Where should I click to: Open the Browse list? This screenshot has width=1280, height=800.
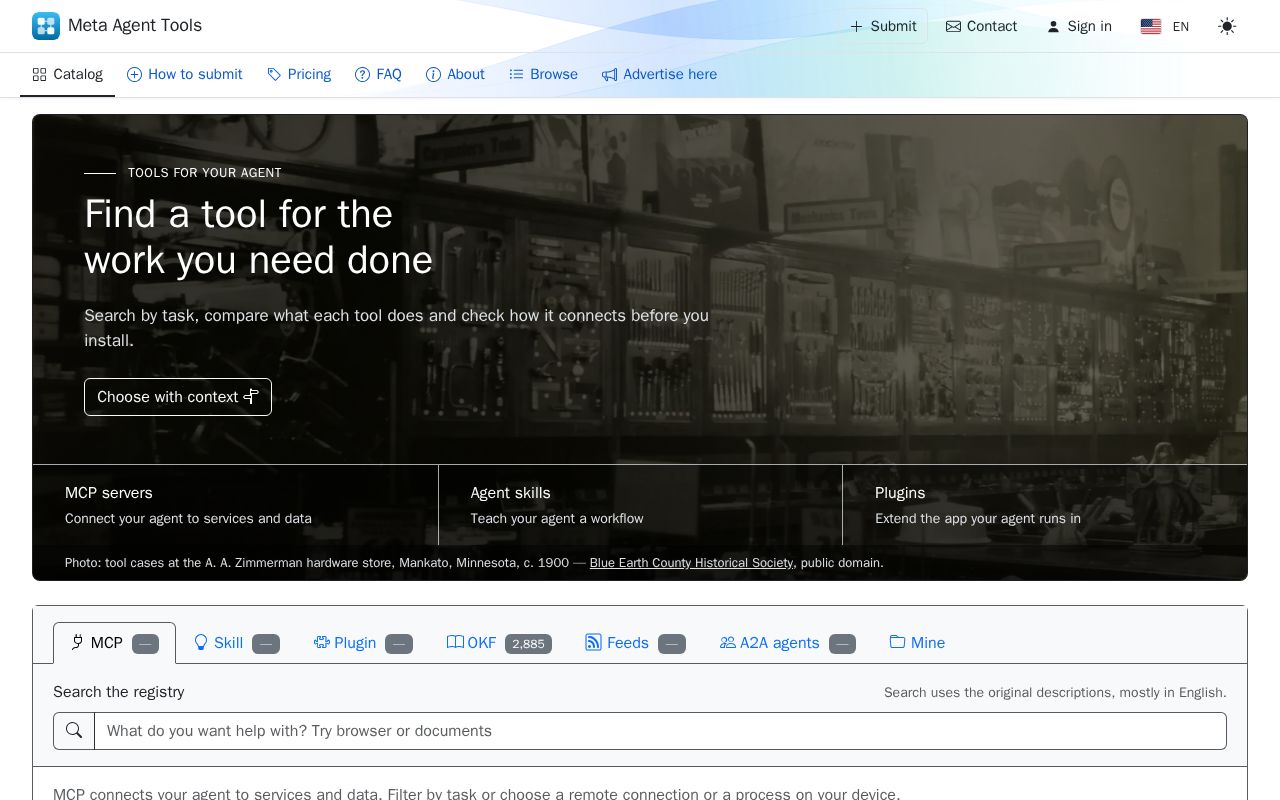click(543, 74)
